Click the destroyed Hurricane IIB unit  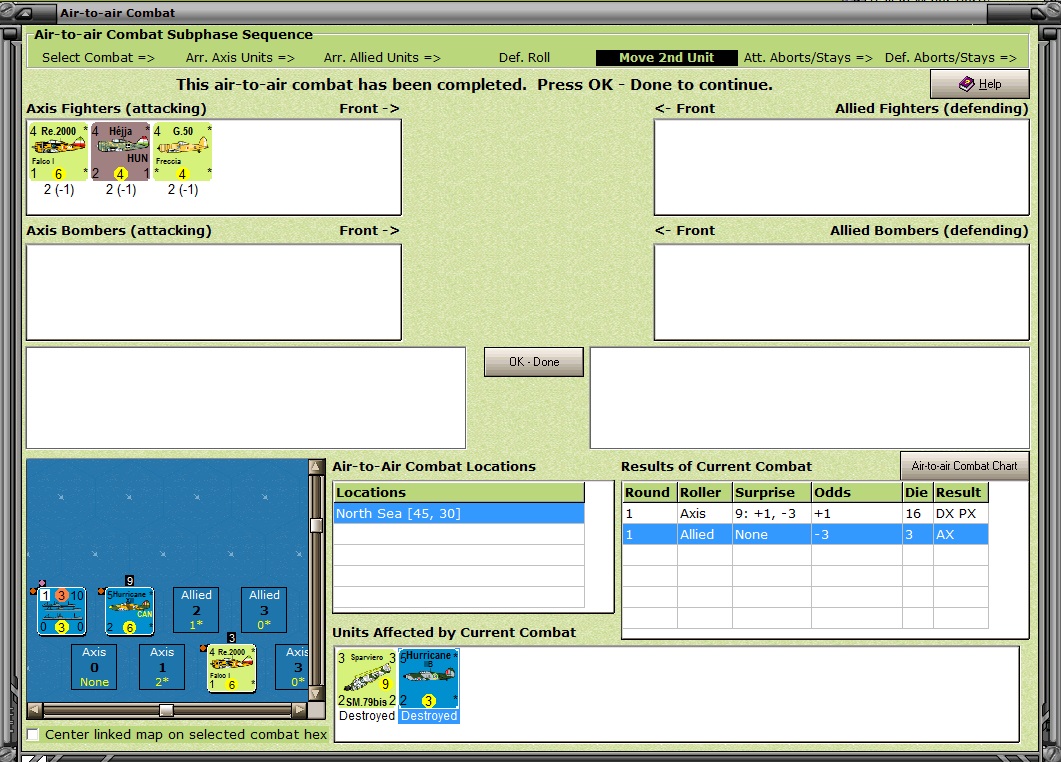(429, 679)
